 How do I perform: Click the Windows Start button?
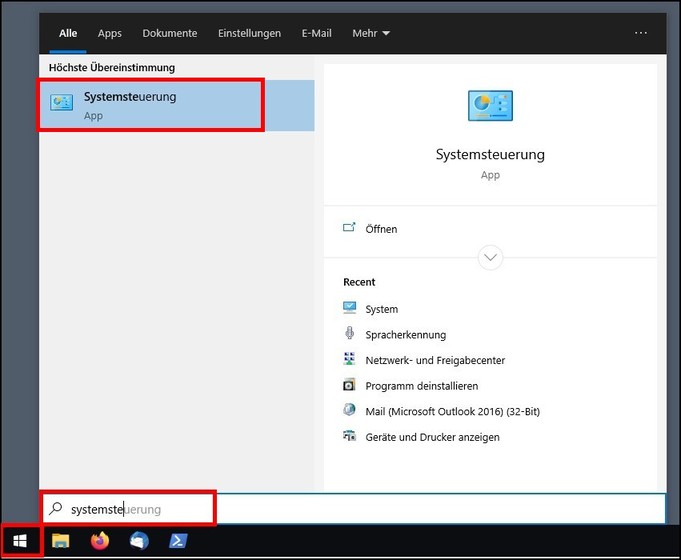(x=20, y=541)
